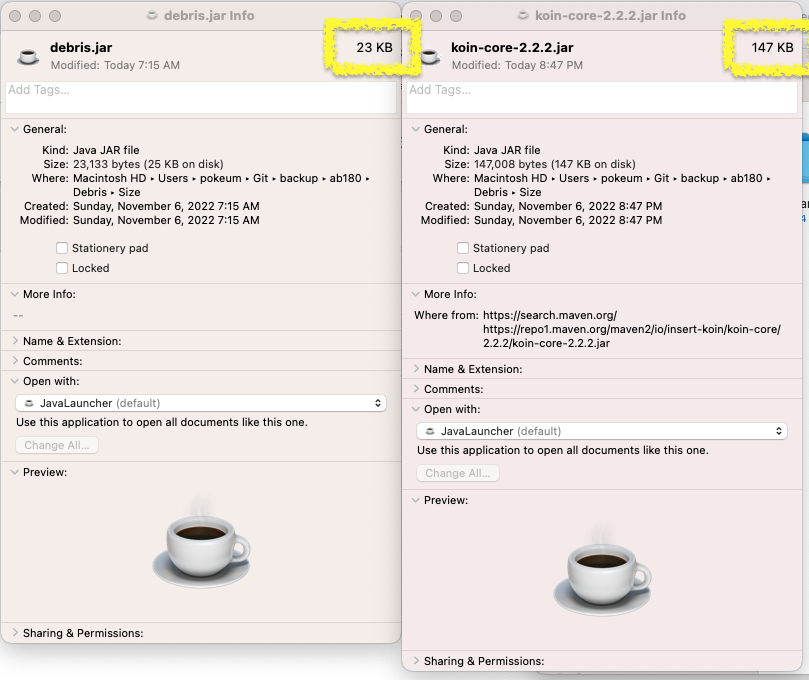Click Created date "Sunday, November 6, 2022 8:47 PM"

568,206
